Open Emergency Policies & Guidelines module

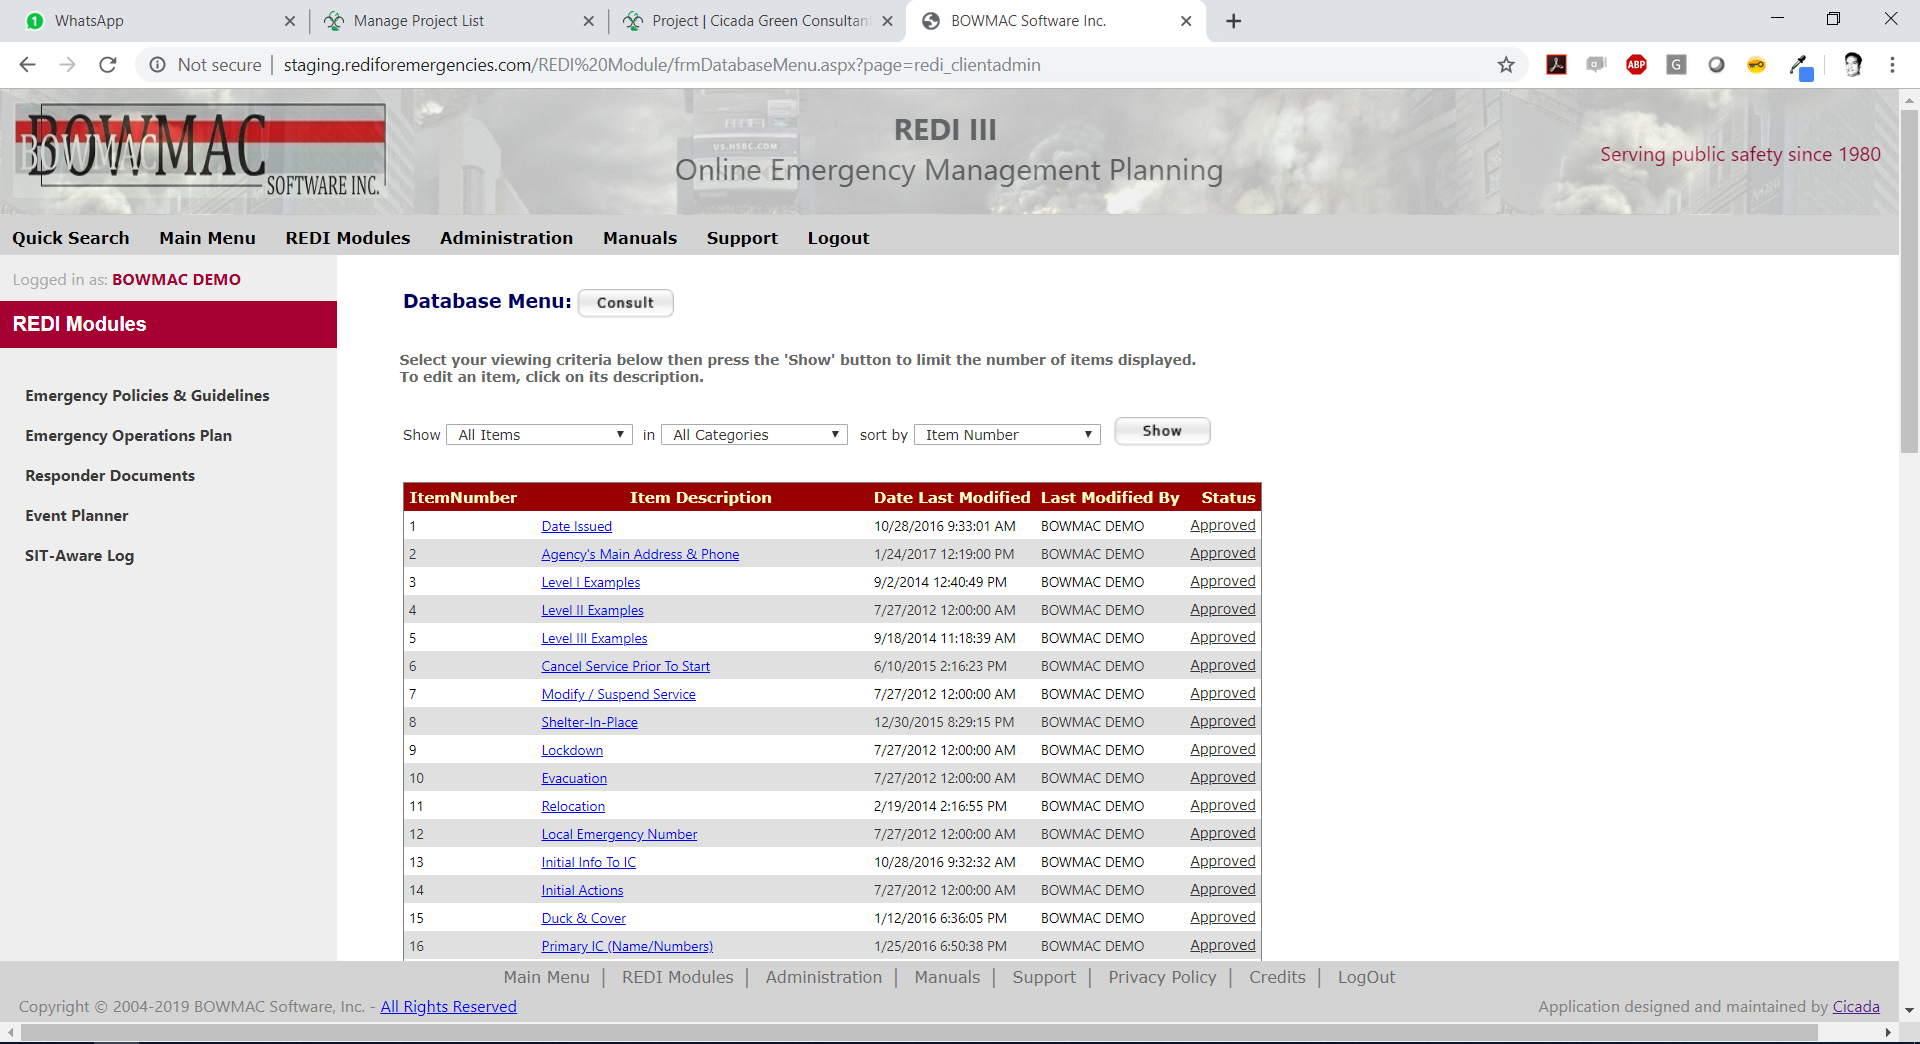147,396
